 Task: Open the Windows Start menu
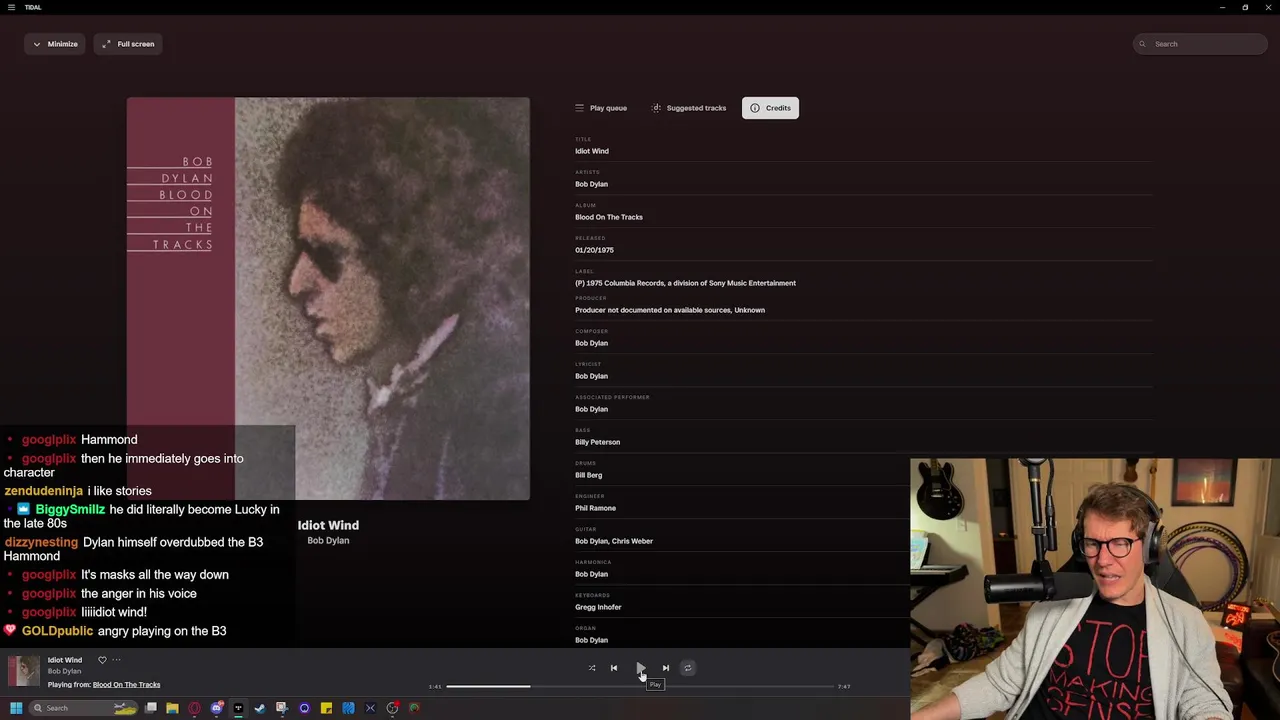[x=16, y=708]
